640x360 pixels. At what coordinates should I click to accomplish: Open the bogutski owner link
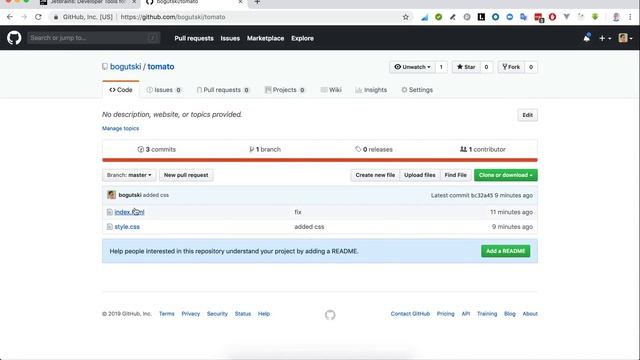point(125,67)
